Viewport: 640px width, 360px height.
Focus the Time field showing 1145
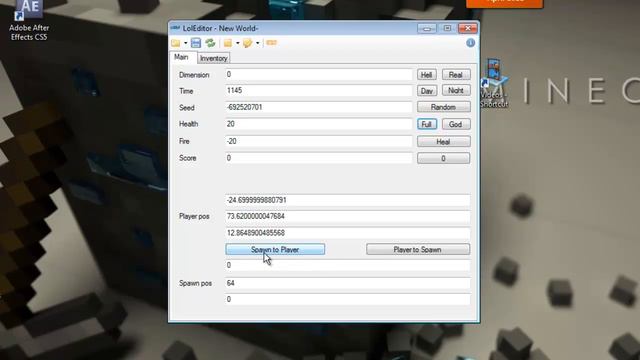pos(319,91)
